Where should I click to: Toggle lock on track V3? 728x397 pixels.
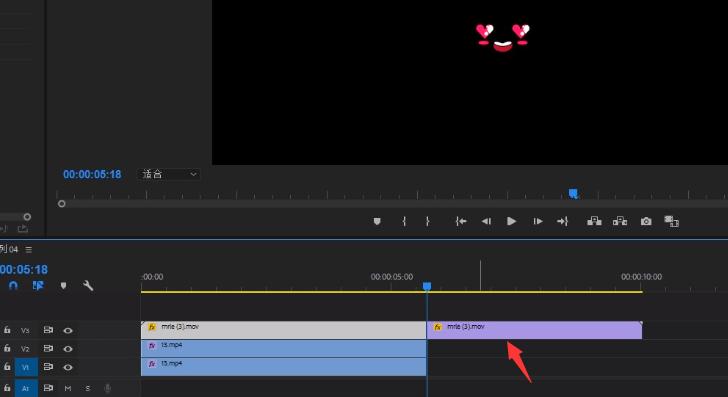point(7,330)
